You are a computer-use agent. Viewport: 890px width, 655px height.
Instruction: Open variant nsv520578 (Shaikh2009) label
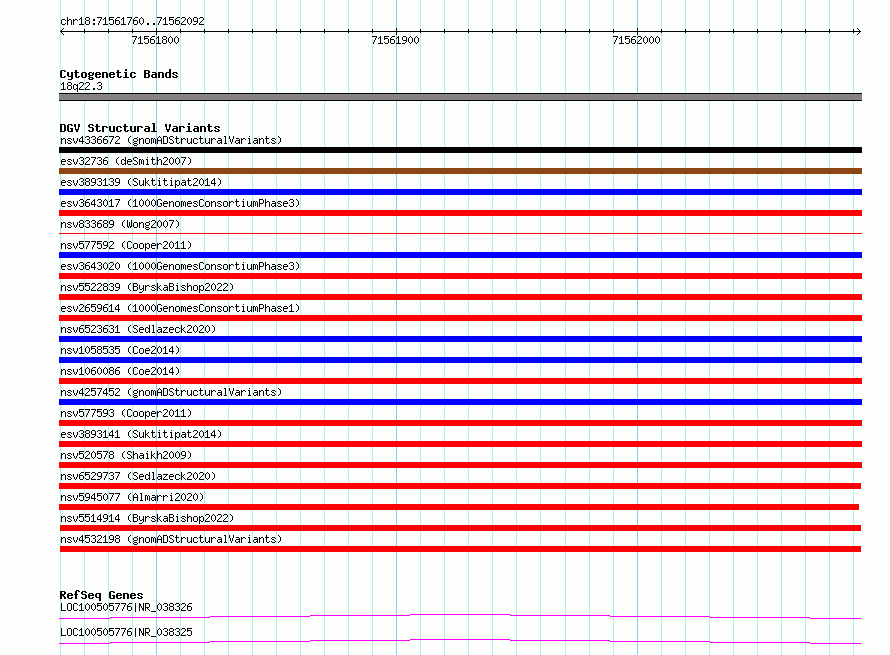pos(126,455)
